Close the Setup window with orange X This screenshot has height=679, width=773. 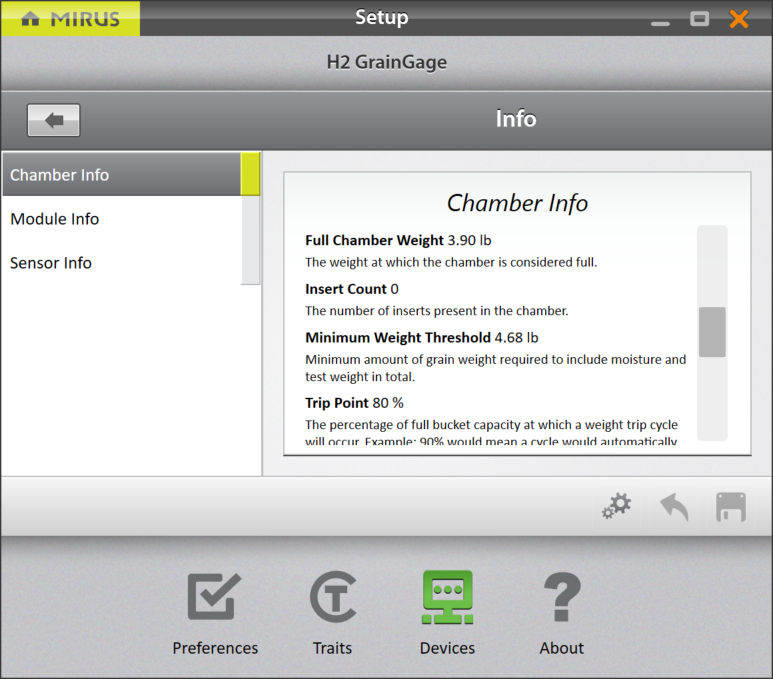pos(739,19)
